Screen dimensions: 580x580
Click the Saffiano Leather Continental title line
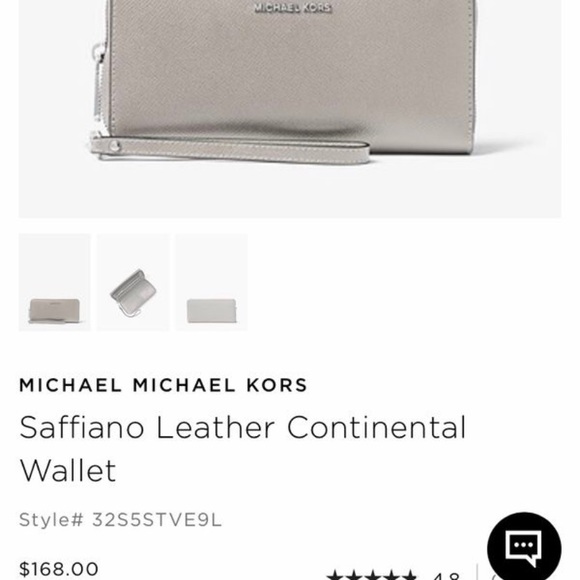click(243, 427)
